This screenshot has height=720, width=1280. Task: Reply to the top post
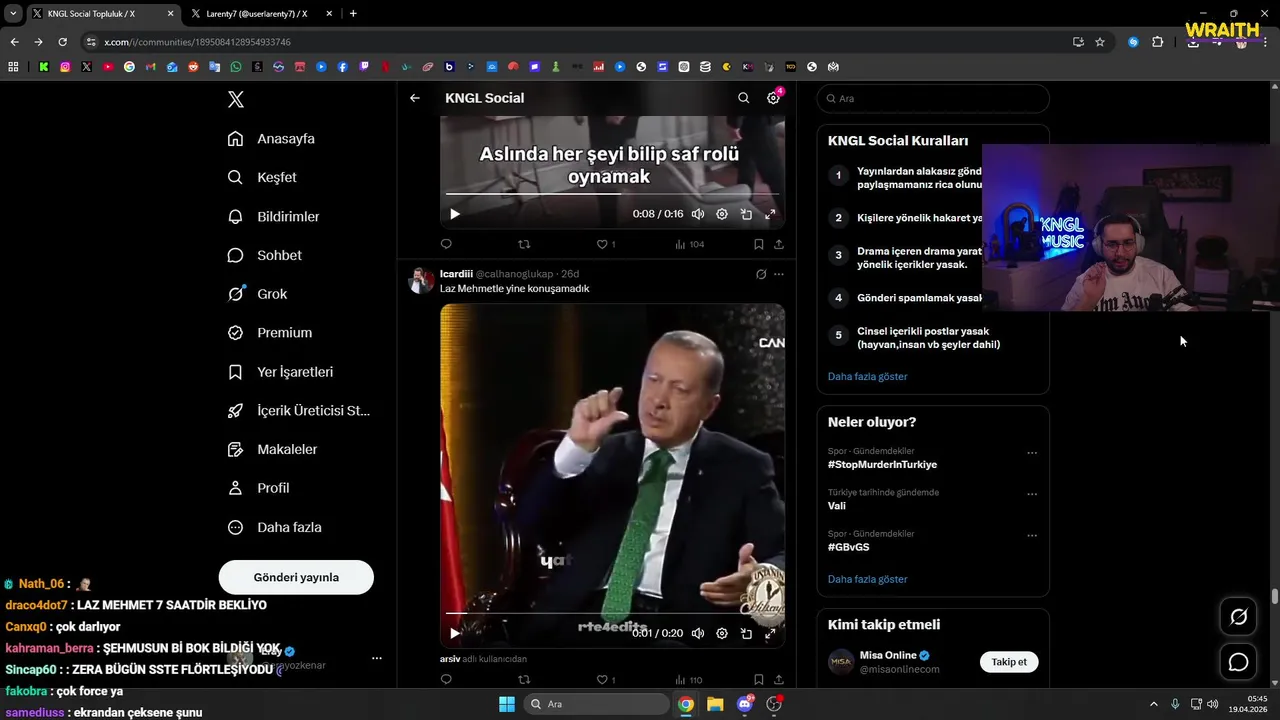(x=446, y=244)
